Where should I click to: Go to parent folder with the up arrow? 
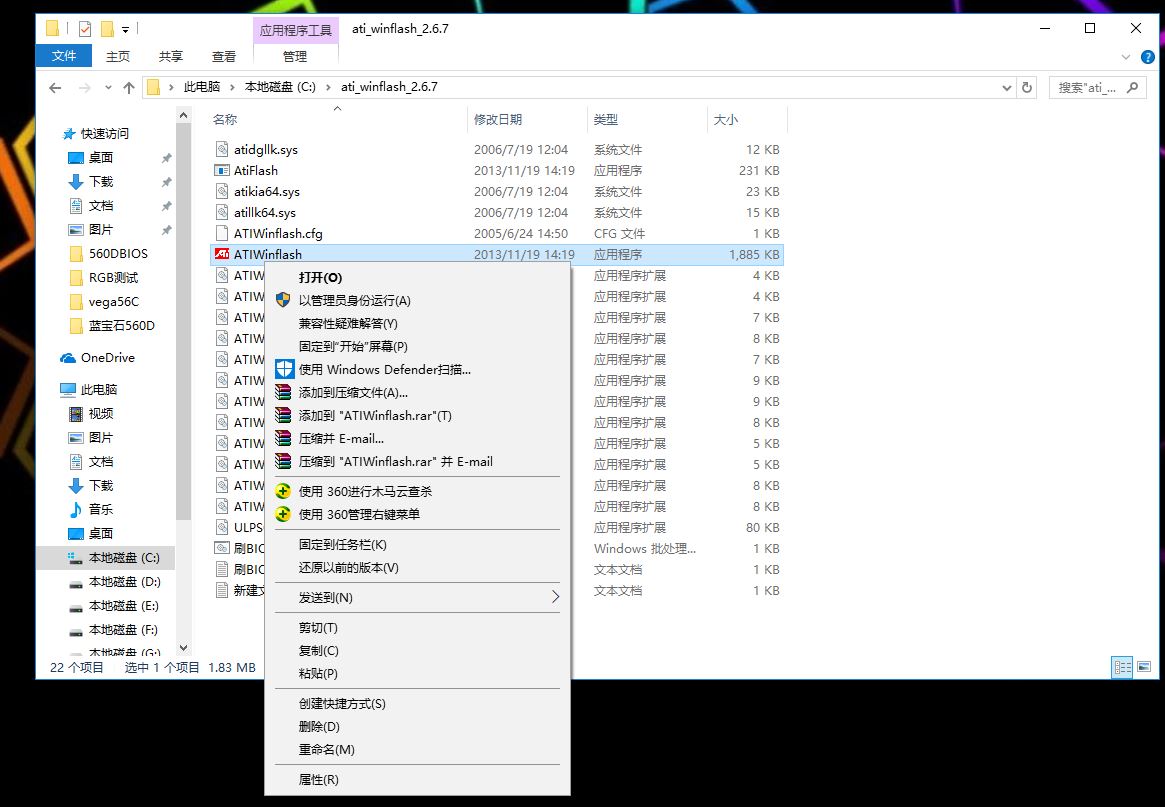click(x=129, y=87)
